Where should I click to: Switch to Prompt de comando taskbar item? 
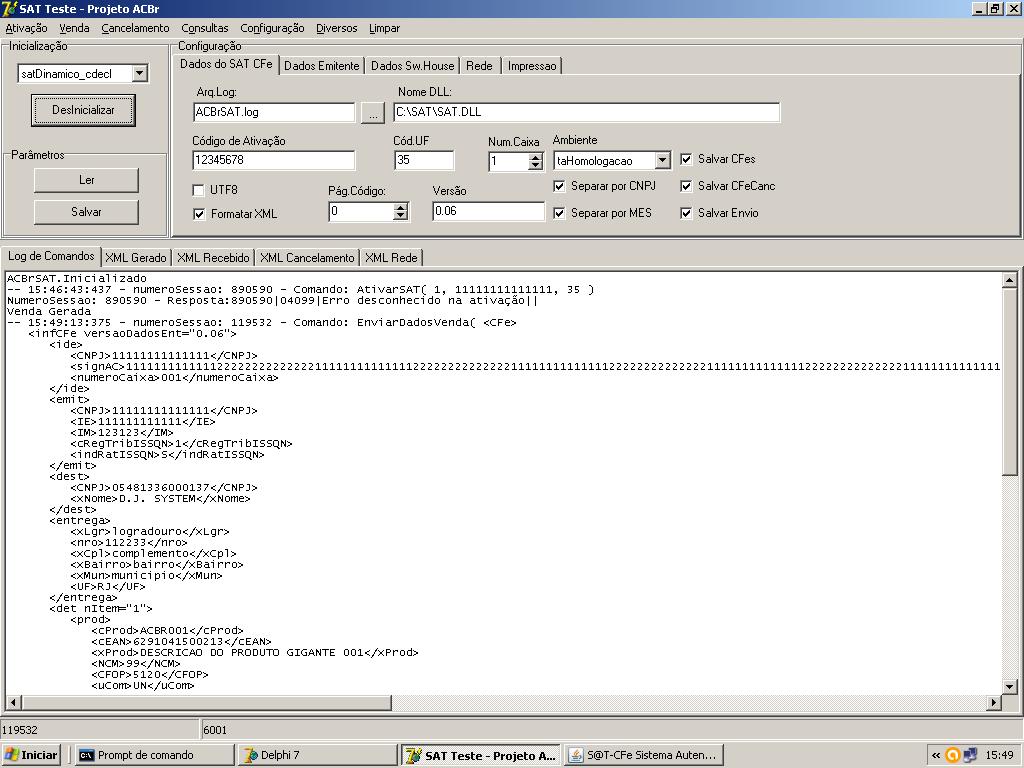pos(155,755)
